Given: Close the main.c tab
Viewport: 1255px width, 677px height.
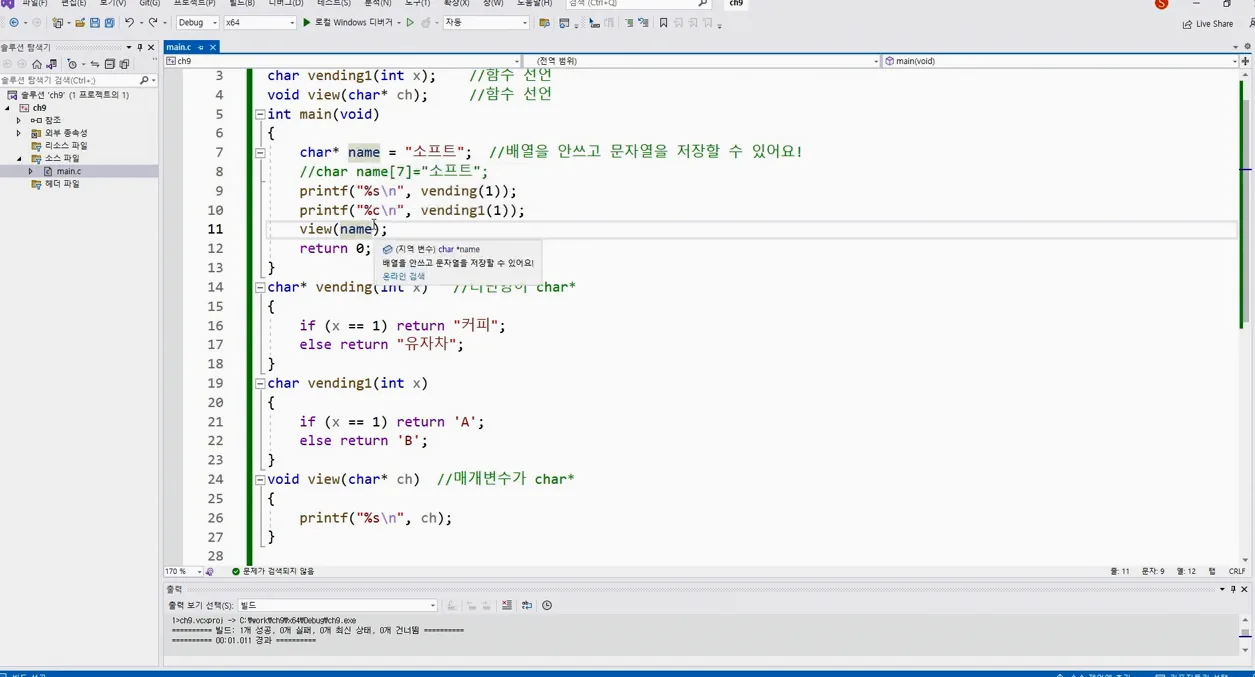Looking at the screenshot, I should click(x=213, y=47).
